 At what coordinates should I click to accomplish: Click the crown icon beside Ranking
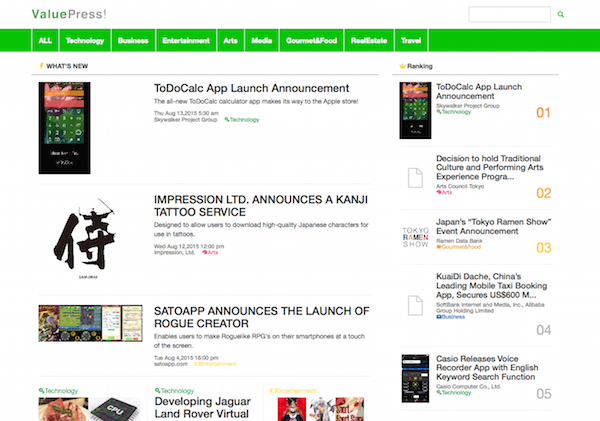point(402,66)
